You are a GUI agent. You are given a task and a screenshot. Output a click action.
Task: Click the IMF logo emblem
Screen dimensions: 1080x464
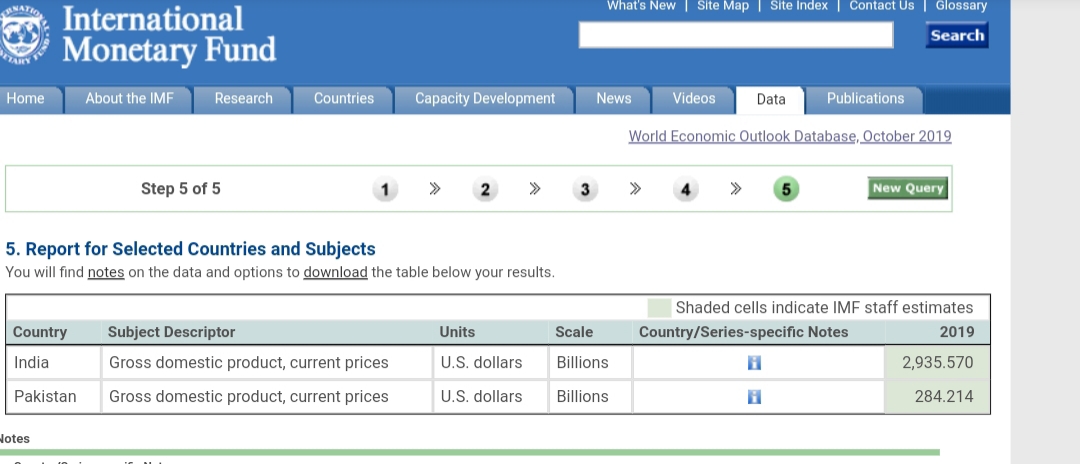pos(23,34)
